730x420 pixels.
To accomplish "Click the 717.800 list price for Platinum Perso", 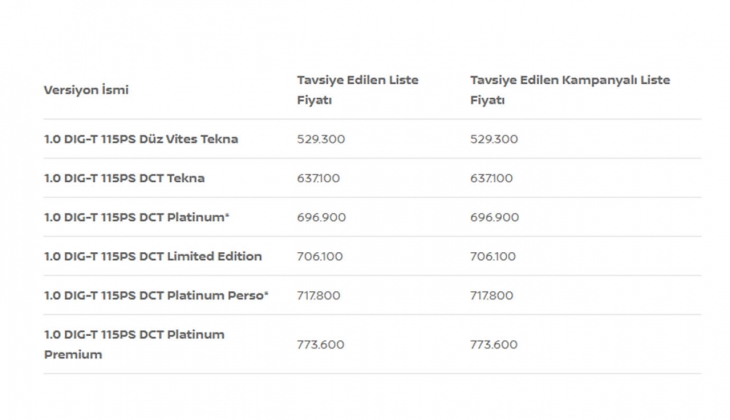I will (320, 295).
